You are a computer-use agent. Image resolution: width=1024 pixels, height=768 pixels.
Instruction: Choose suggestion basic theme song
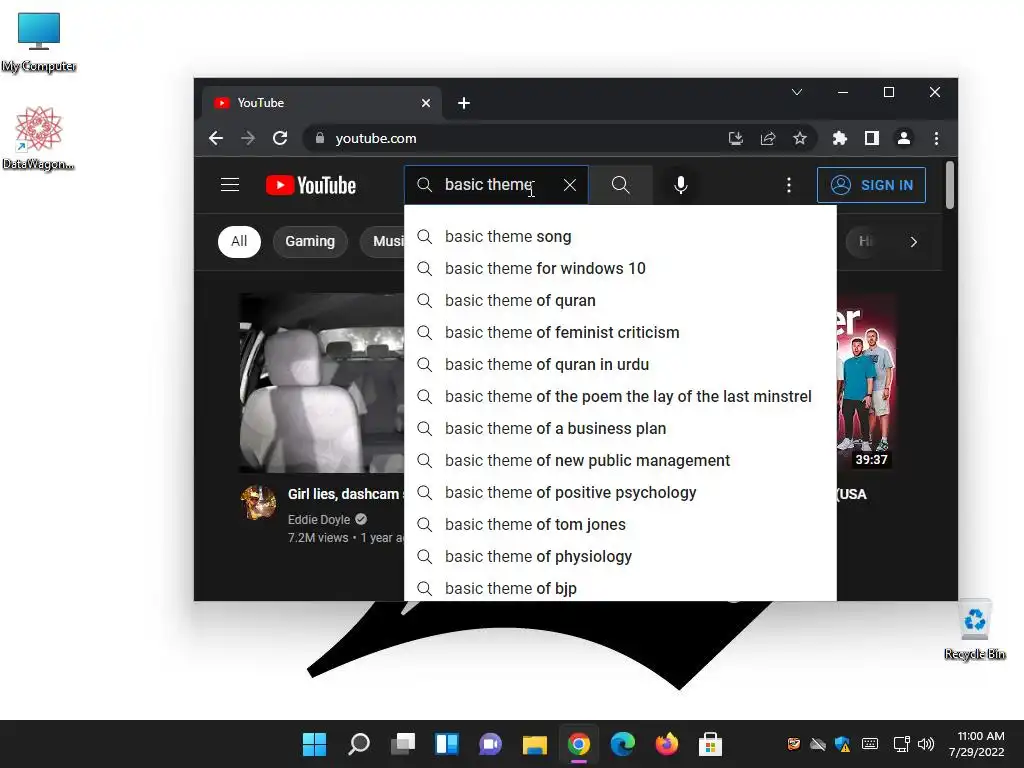[620, 236]
